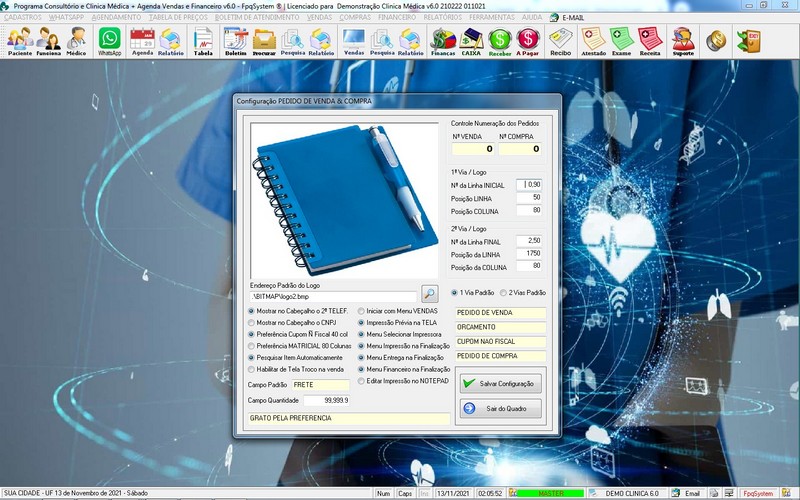This screenshot has height=500, width=800.
Task: Click Email in the status bar
Action: tap(692, 493)
